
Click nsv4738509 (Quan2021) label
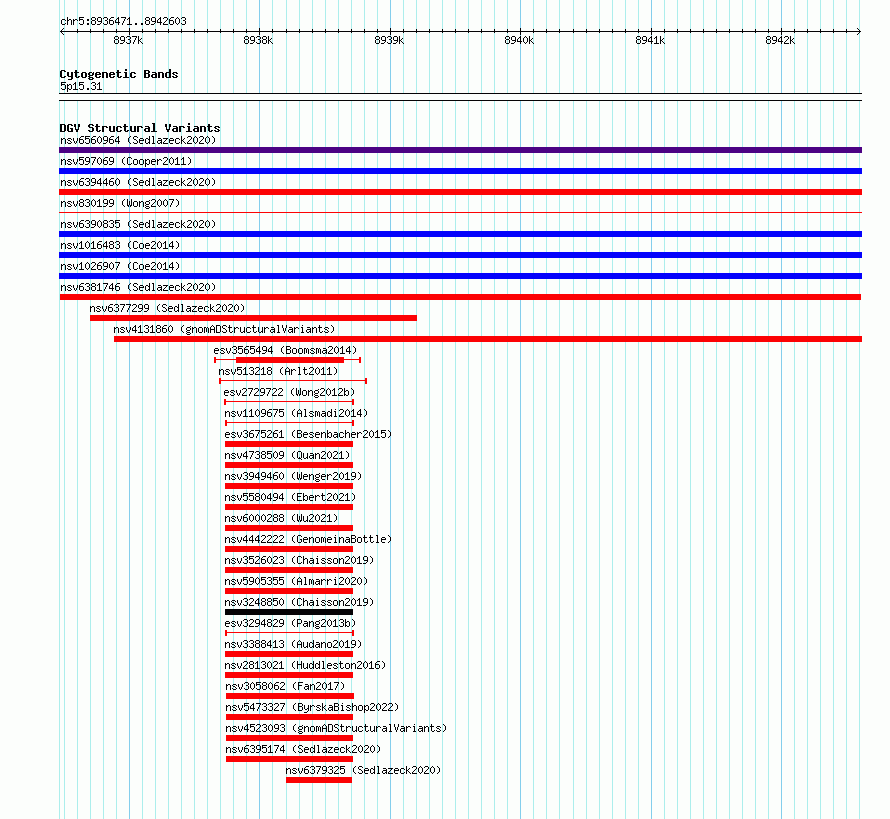(287, 455)
